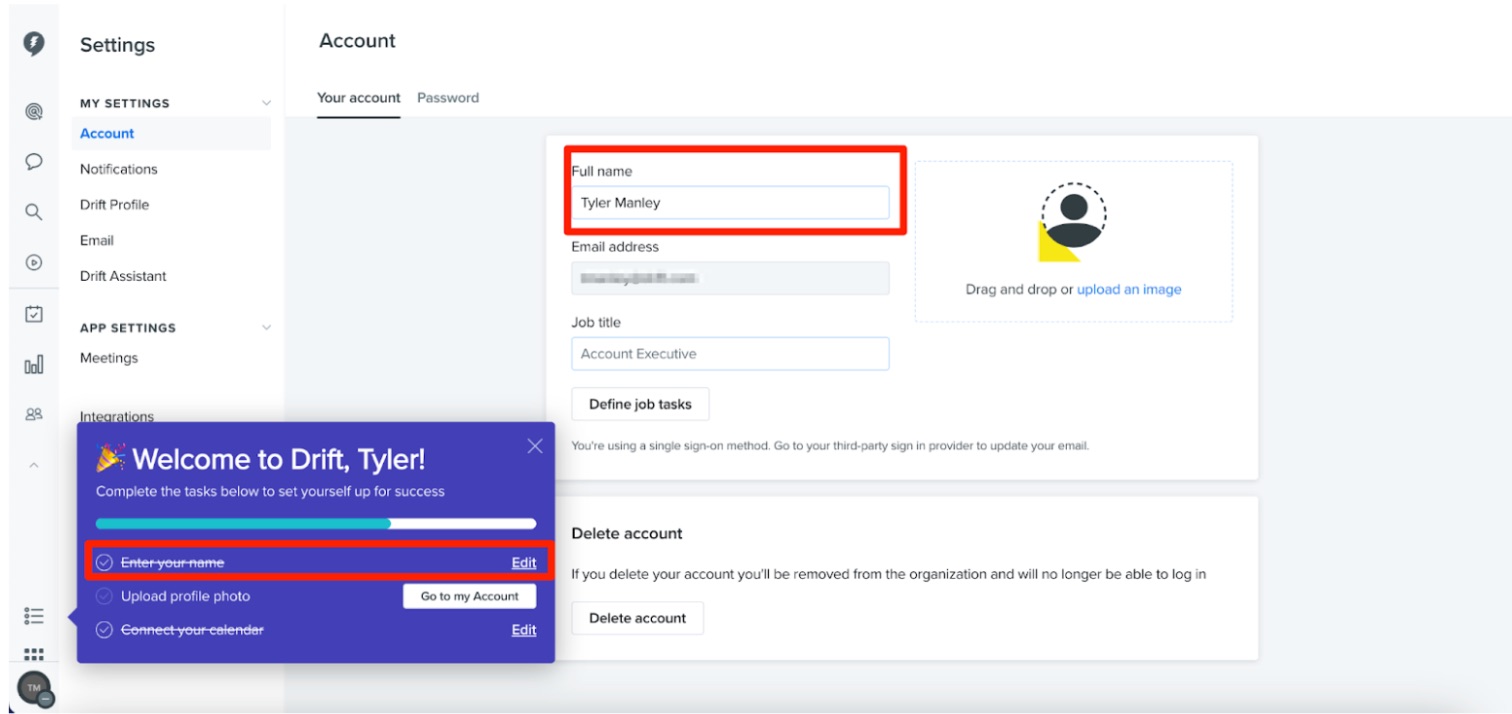
Task: Click the check circle beside Enter your name
Action: (104, 563)
